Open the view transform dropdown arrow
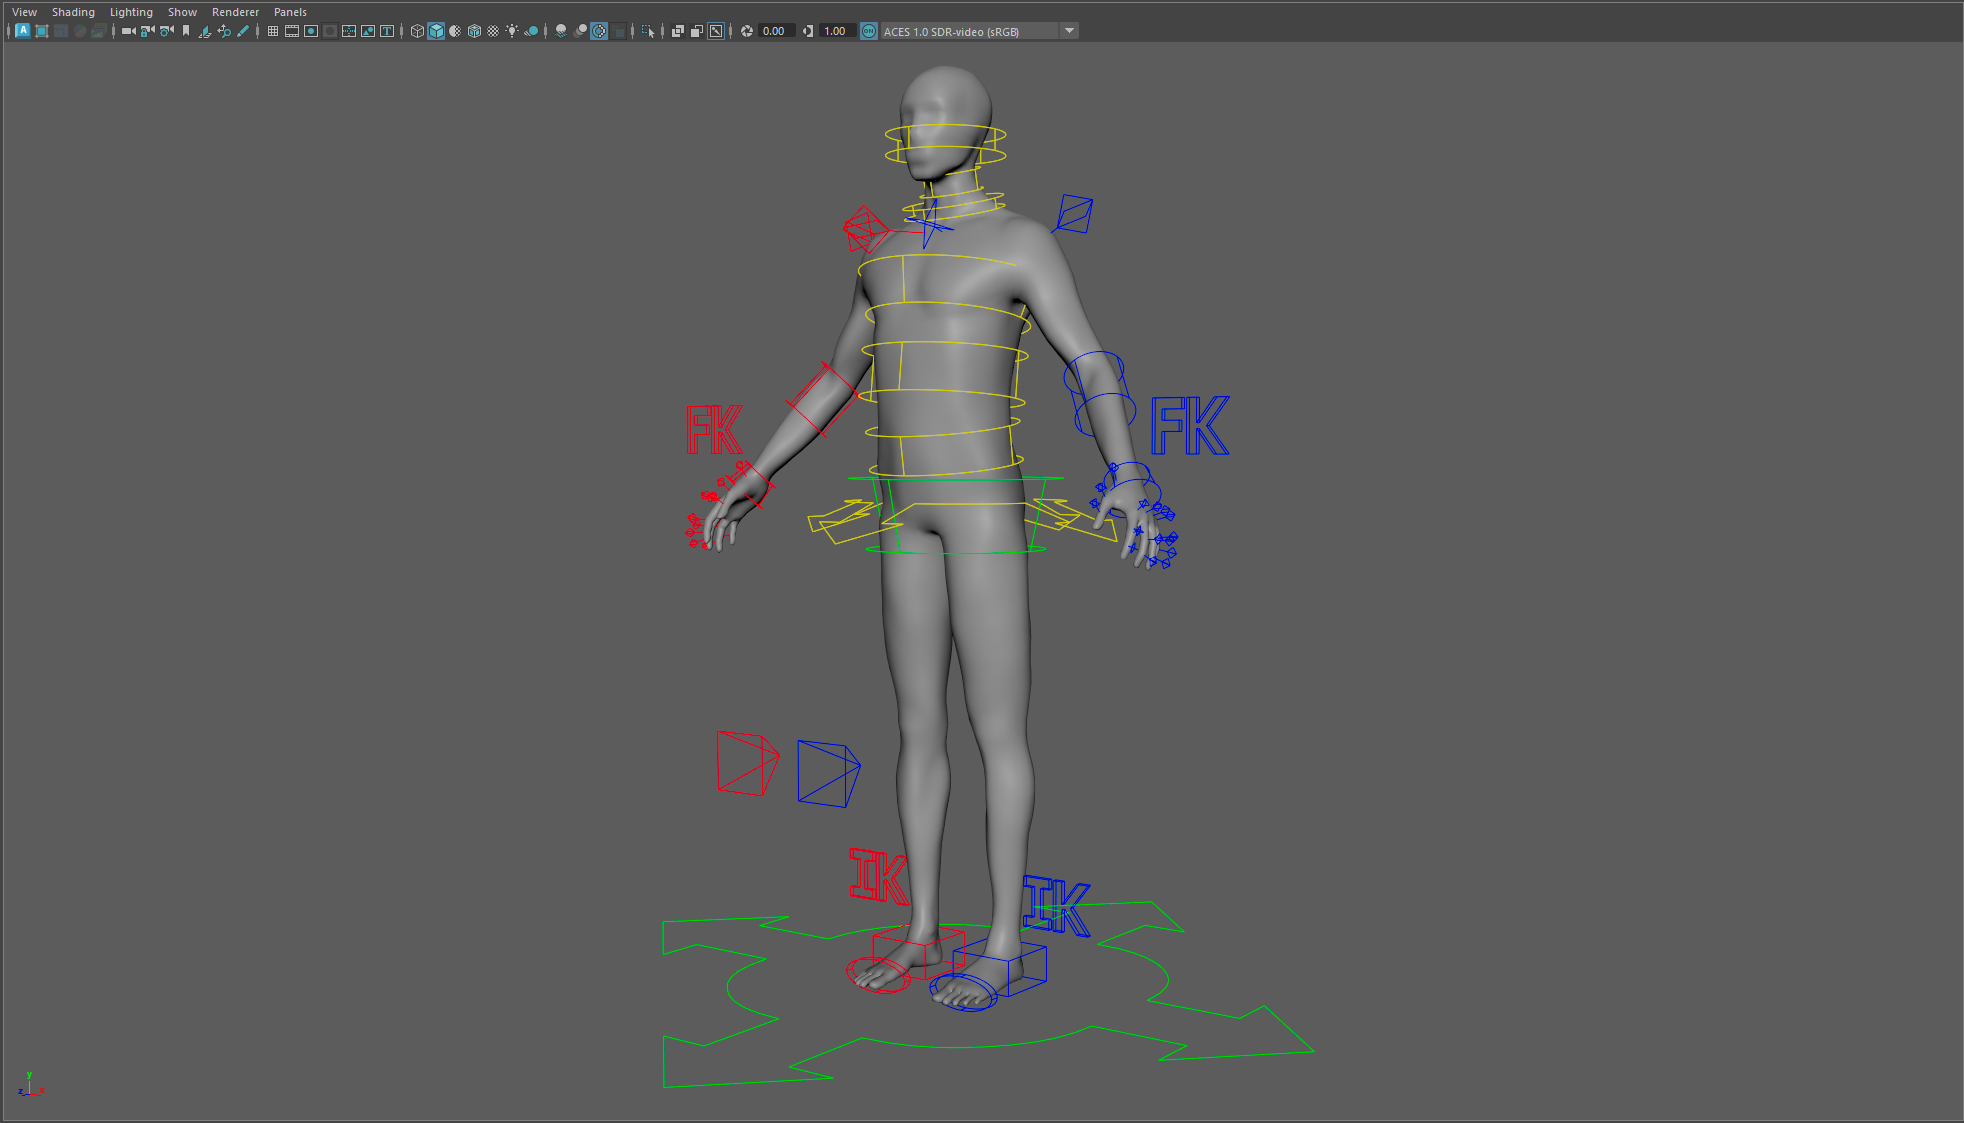Screen dimensions: 1964x1123 point(1069,30)
